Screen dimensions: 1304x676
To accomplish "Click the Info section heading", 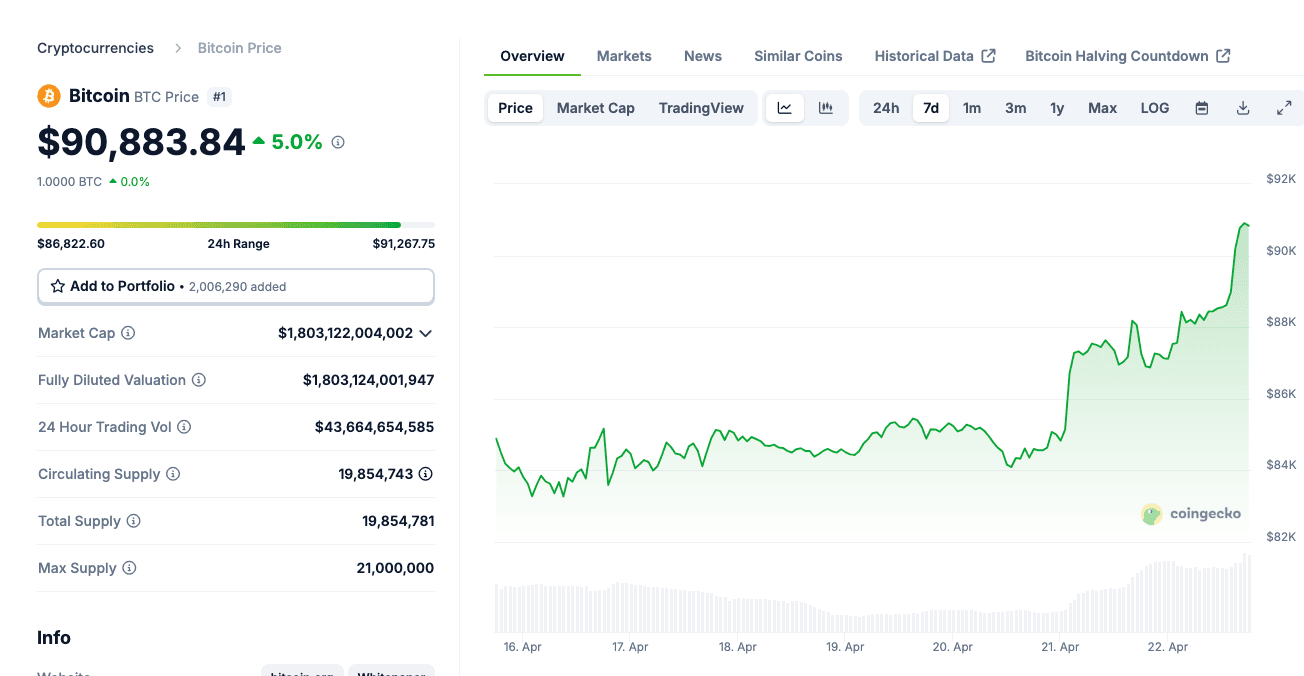I will 54,638.
